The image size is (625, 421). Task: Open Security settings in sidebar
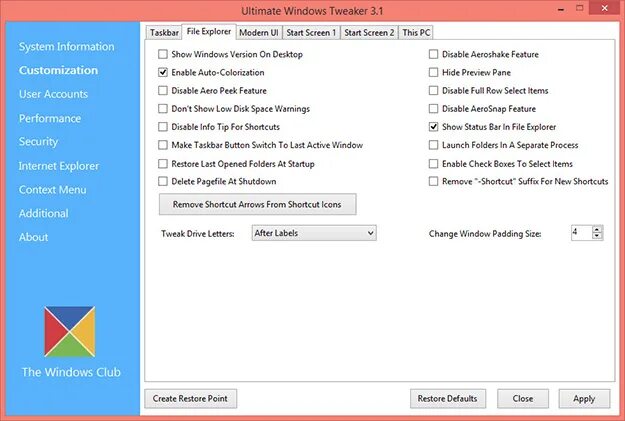pos(38,142)
